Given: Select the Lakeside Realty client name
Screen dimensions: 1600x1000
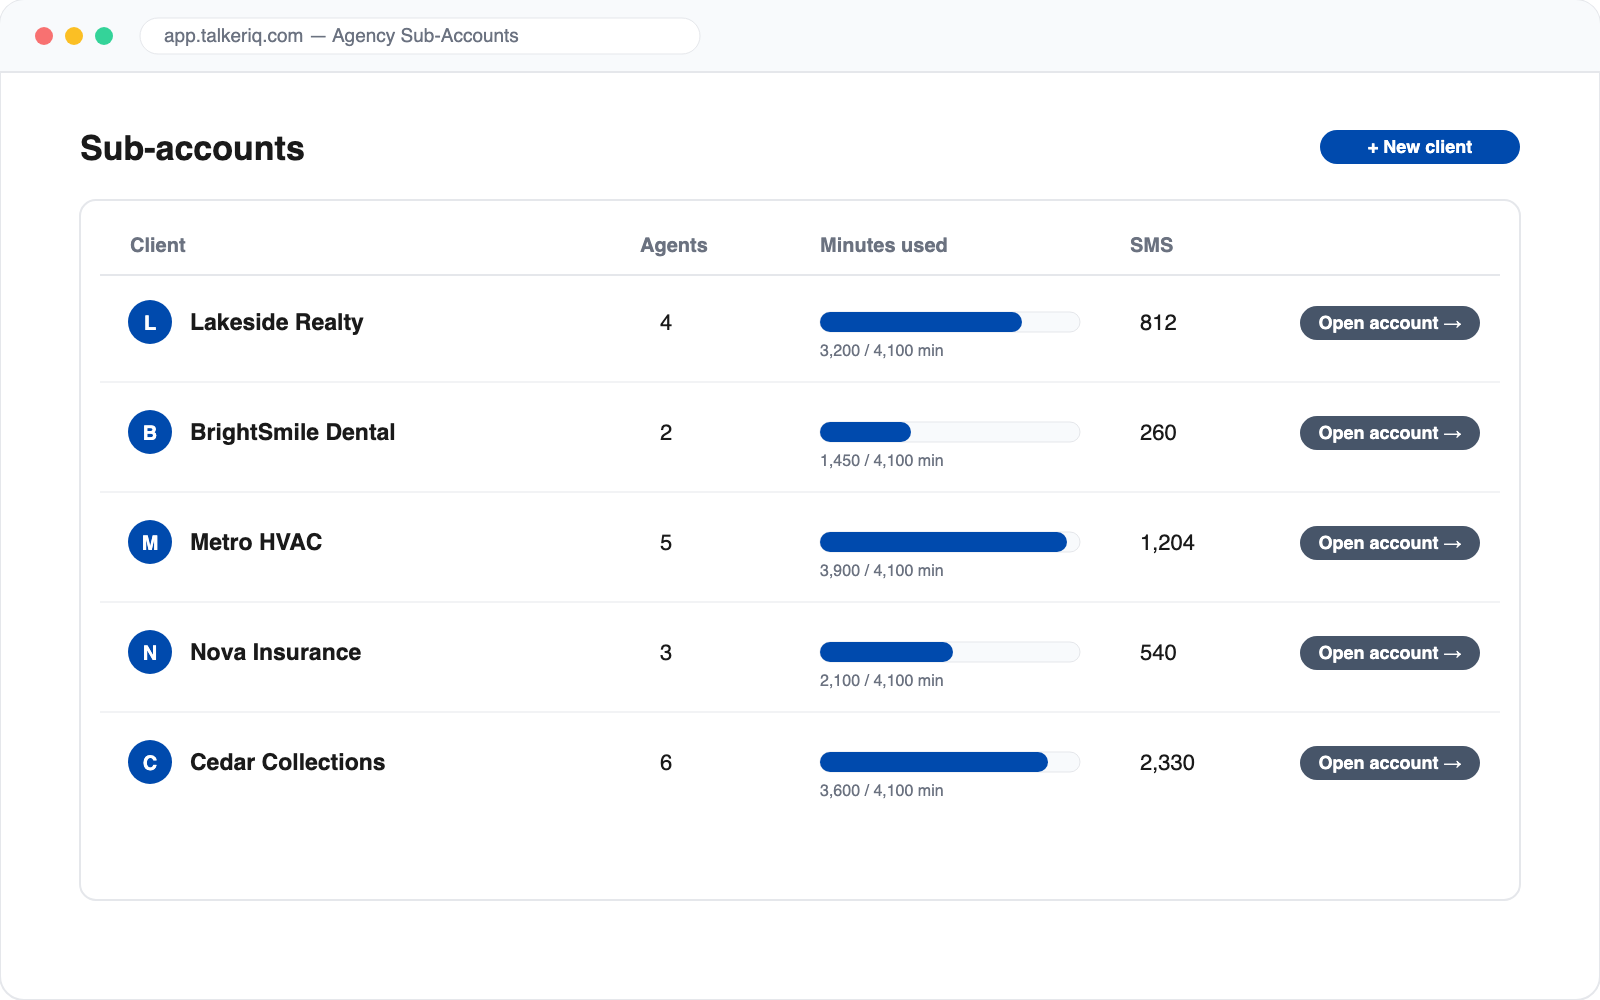Looking at the screenshot, I should pyautogui.click(x=277, y=322).
